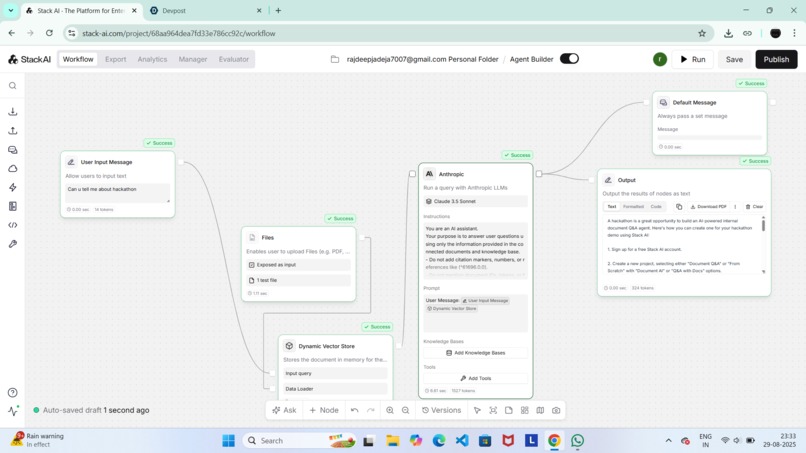Viewport: 806px width, 453px height.
Task: Click the 1 test file entry
Action: (299, 280)
